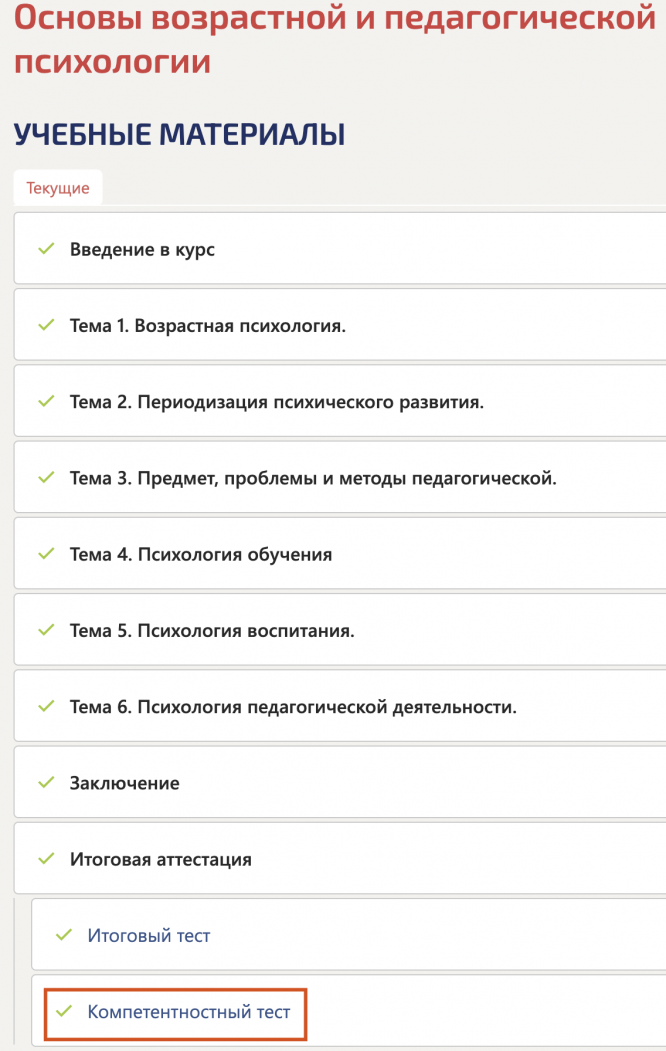Click the completion checkmark for Тема 2

pos(44,402)
